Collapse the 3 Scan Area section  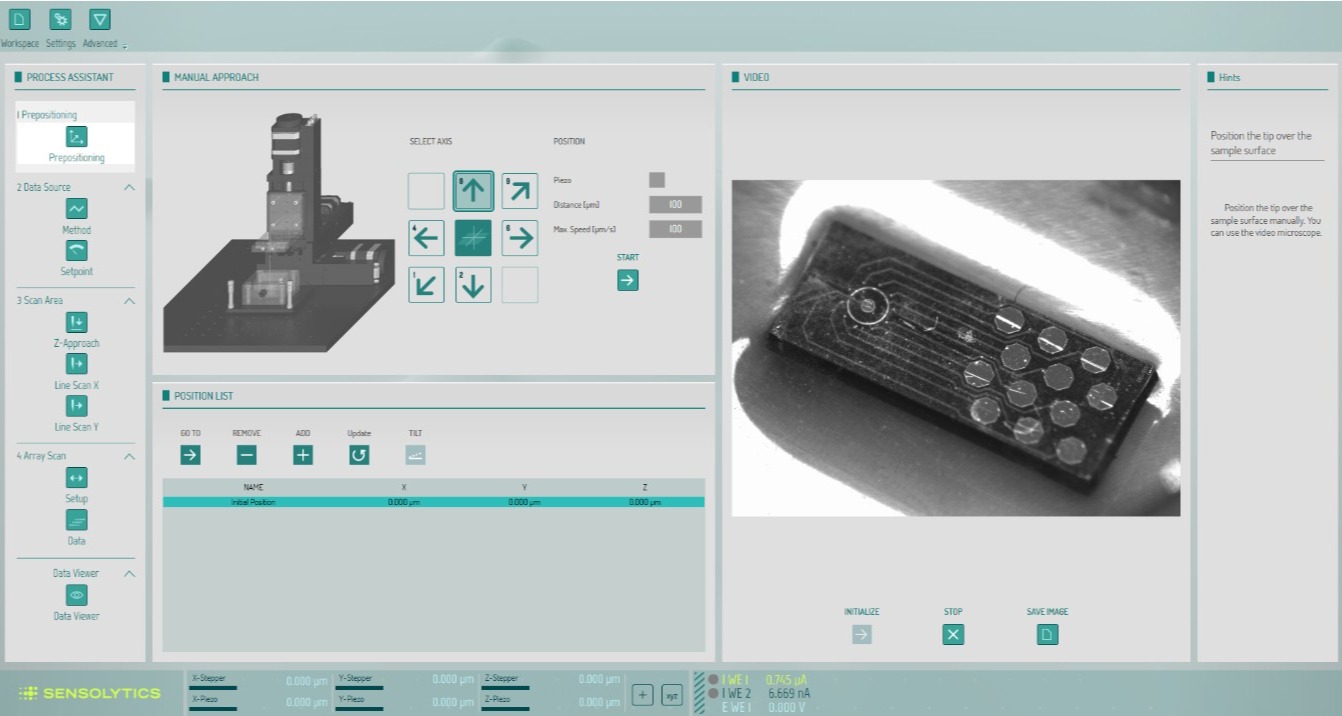pyautogui.click(x=129, y=301)
